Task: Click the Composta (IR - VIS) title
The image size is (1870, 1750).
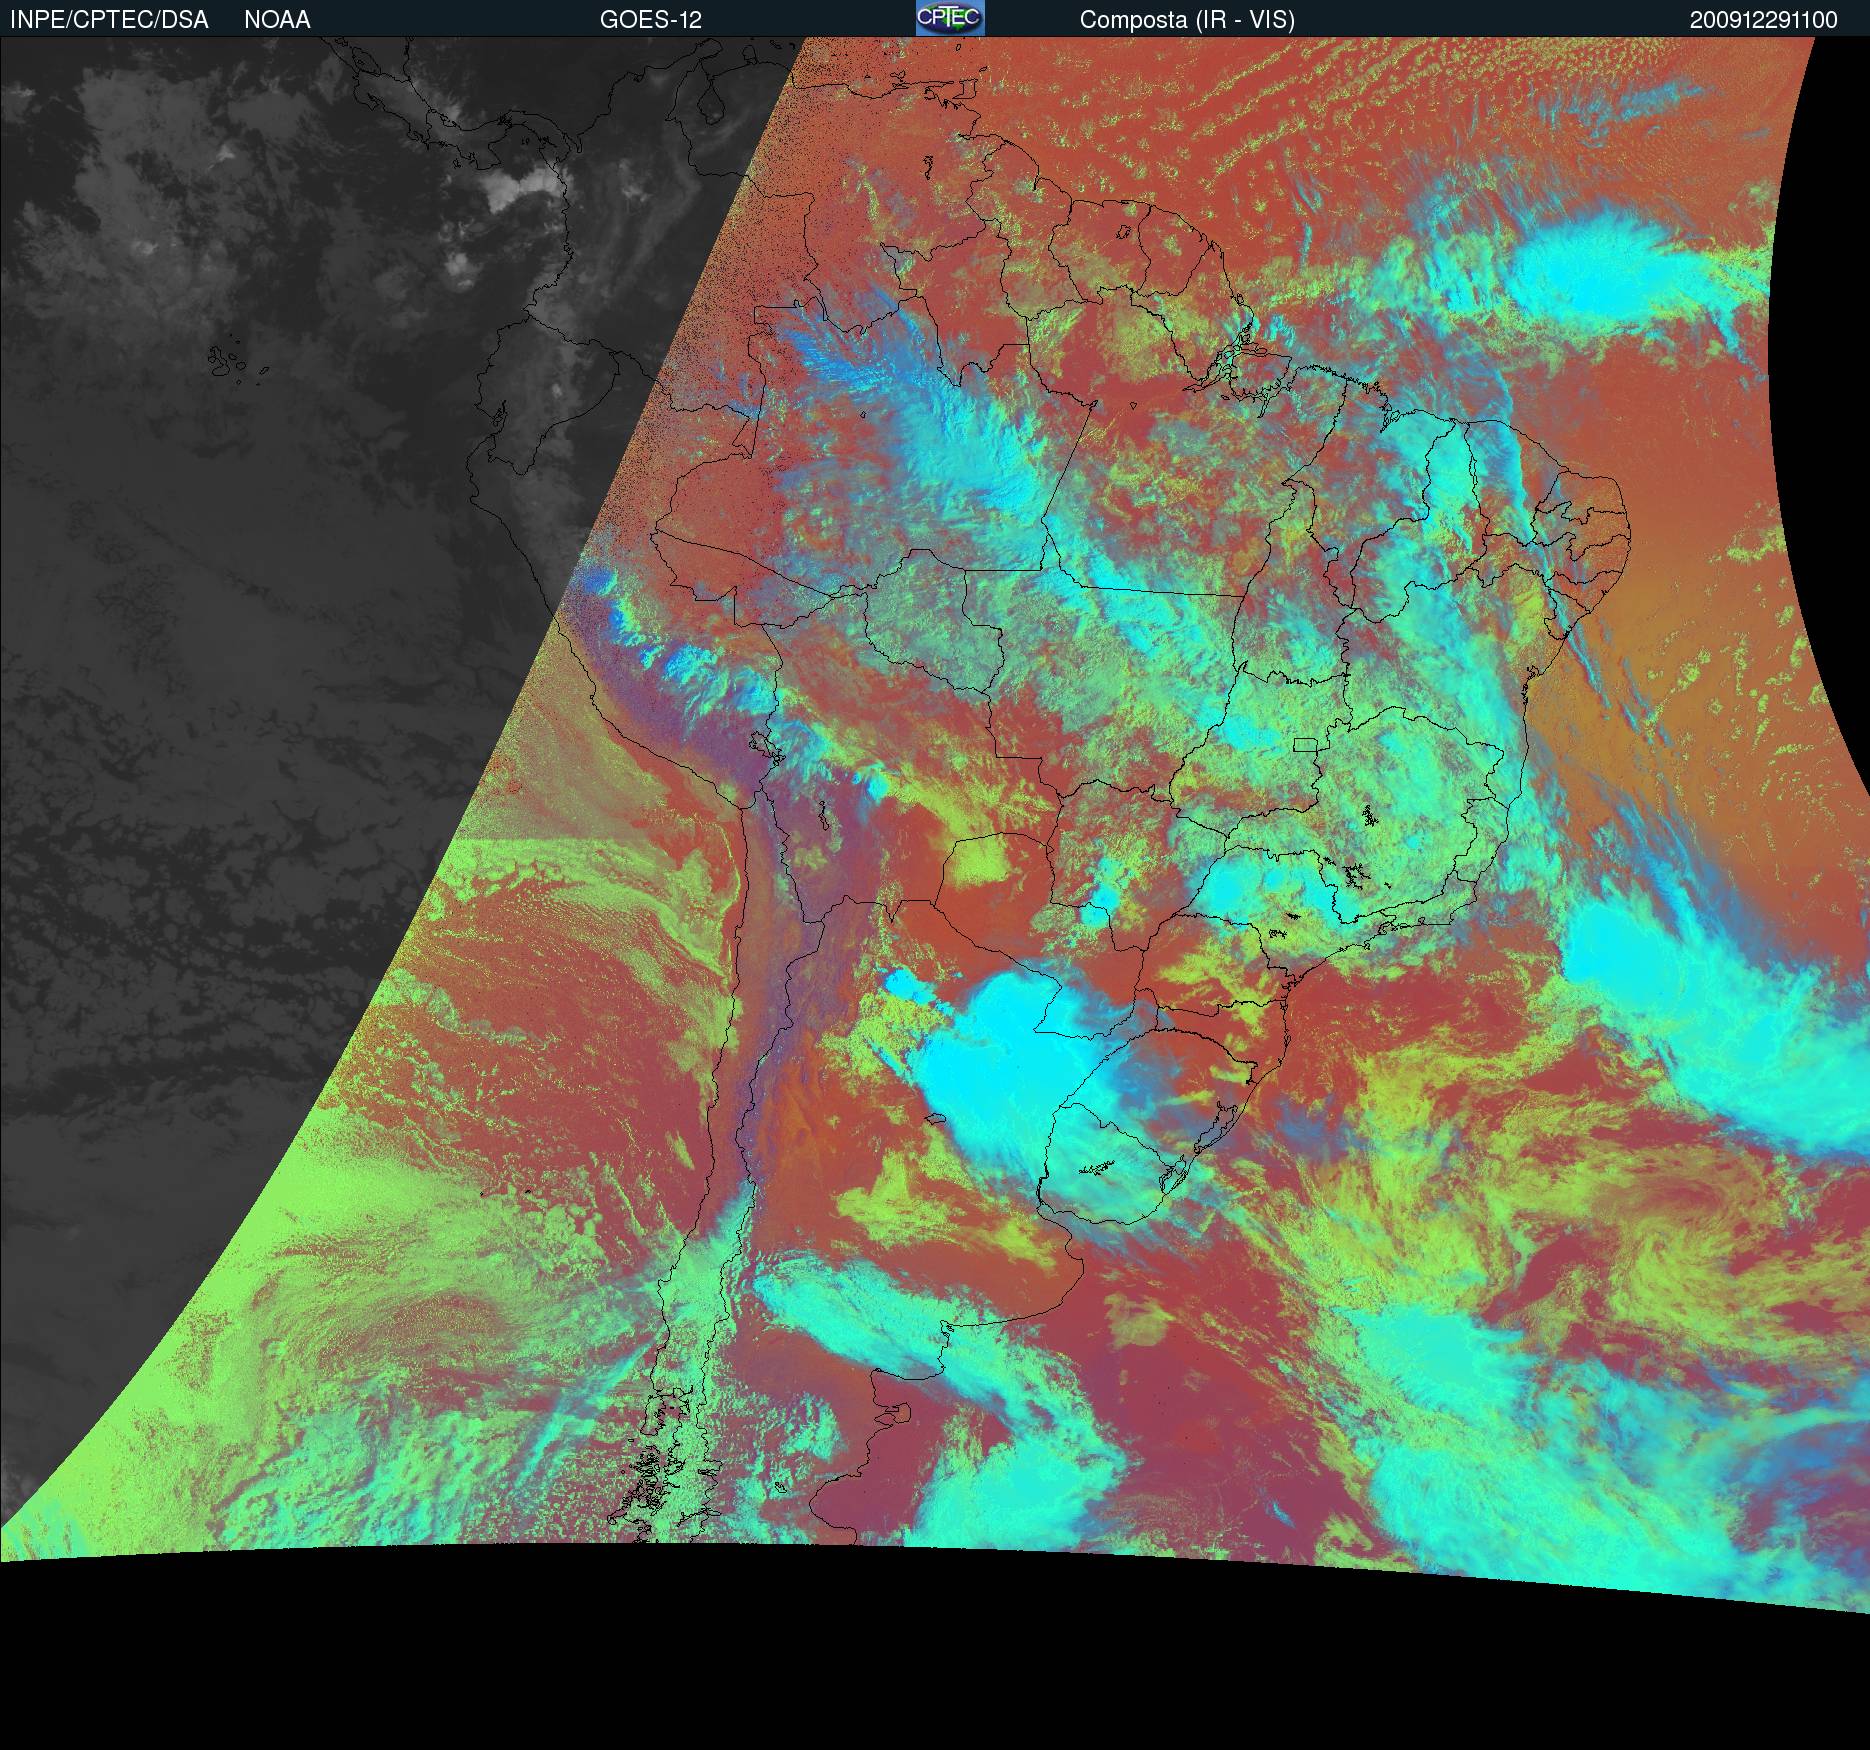Action: 1187,20
